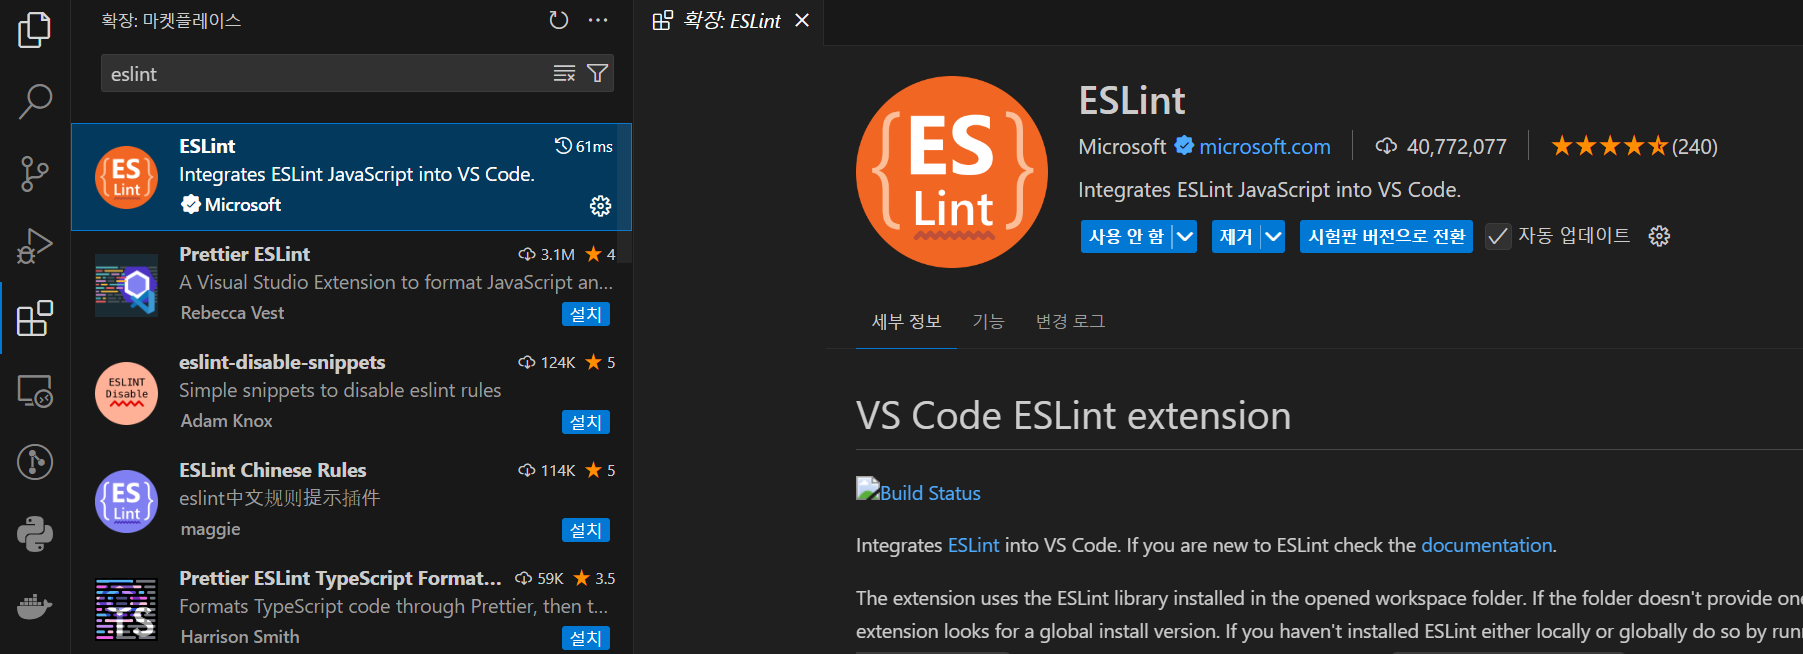Image resolution: width=1803 pixels, height=654 pixels.
Task: Open the ESLint link in description
Action: click(973, 545)
